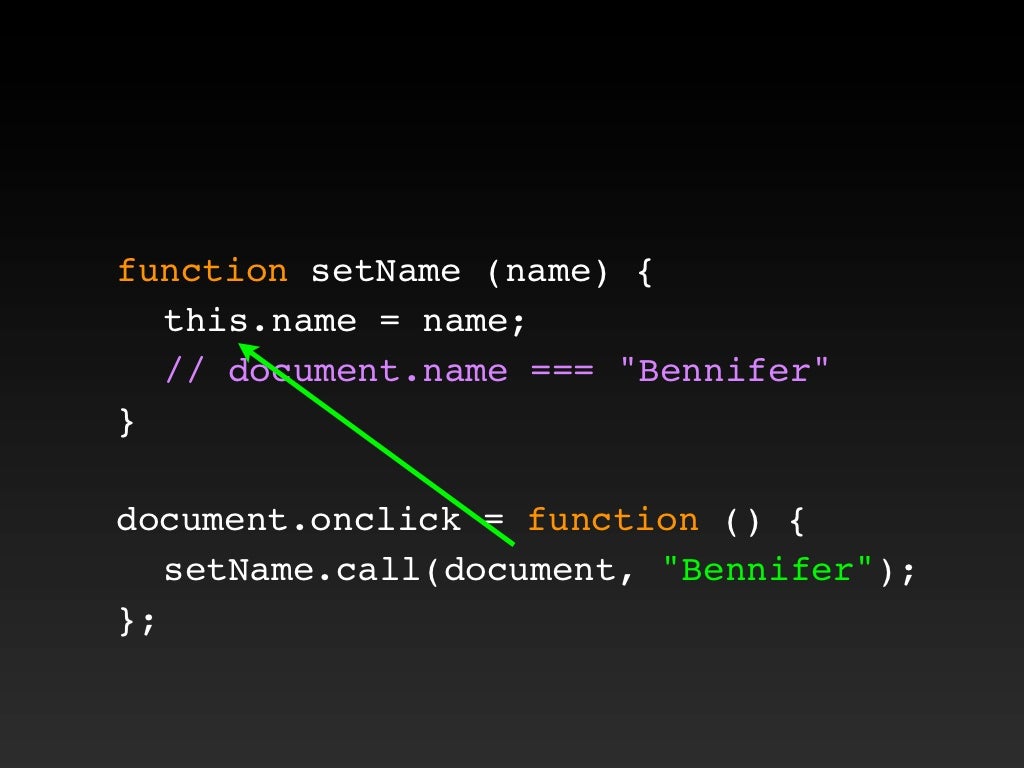This screenshot has height=768, width=1024.
Task: Click the green '"Bennifer"' string argument
Action: [x=767, y=569]
